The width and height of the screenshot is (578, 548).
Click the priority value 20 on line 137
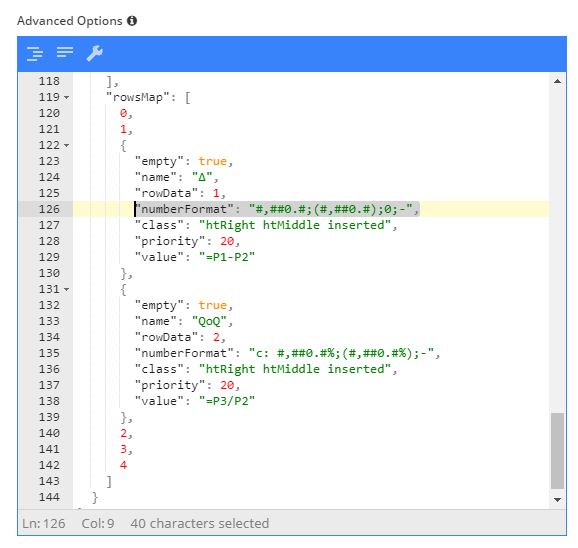click(x=227, y=385)
